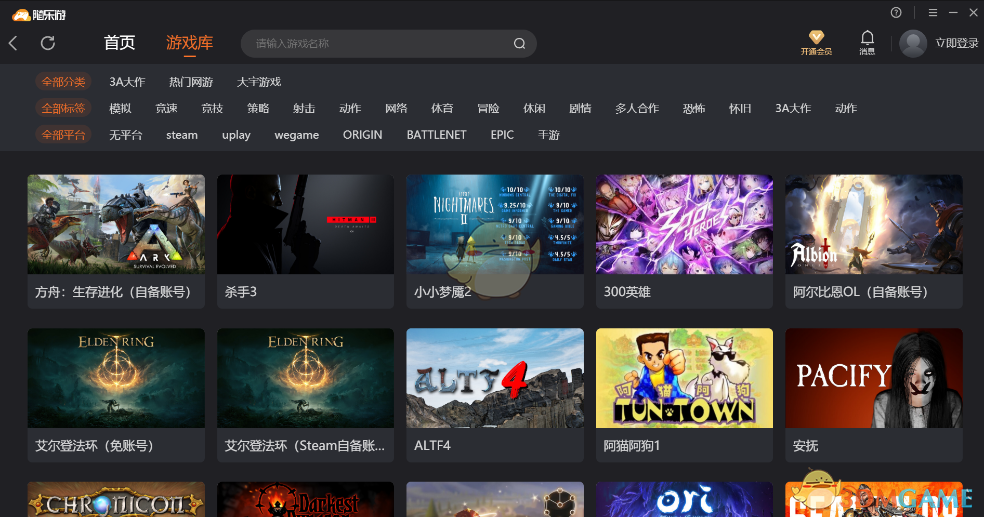Filter by 竞技 tag

click(212, 109)
